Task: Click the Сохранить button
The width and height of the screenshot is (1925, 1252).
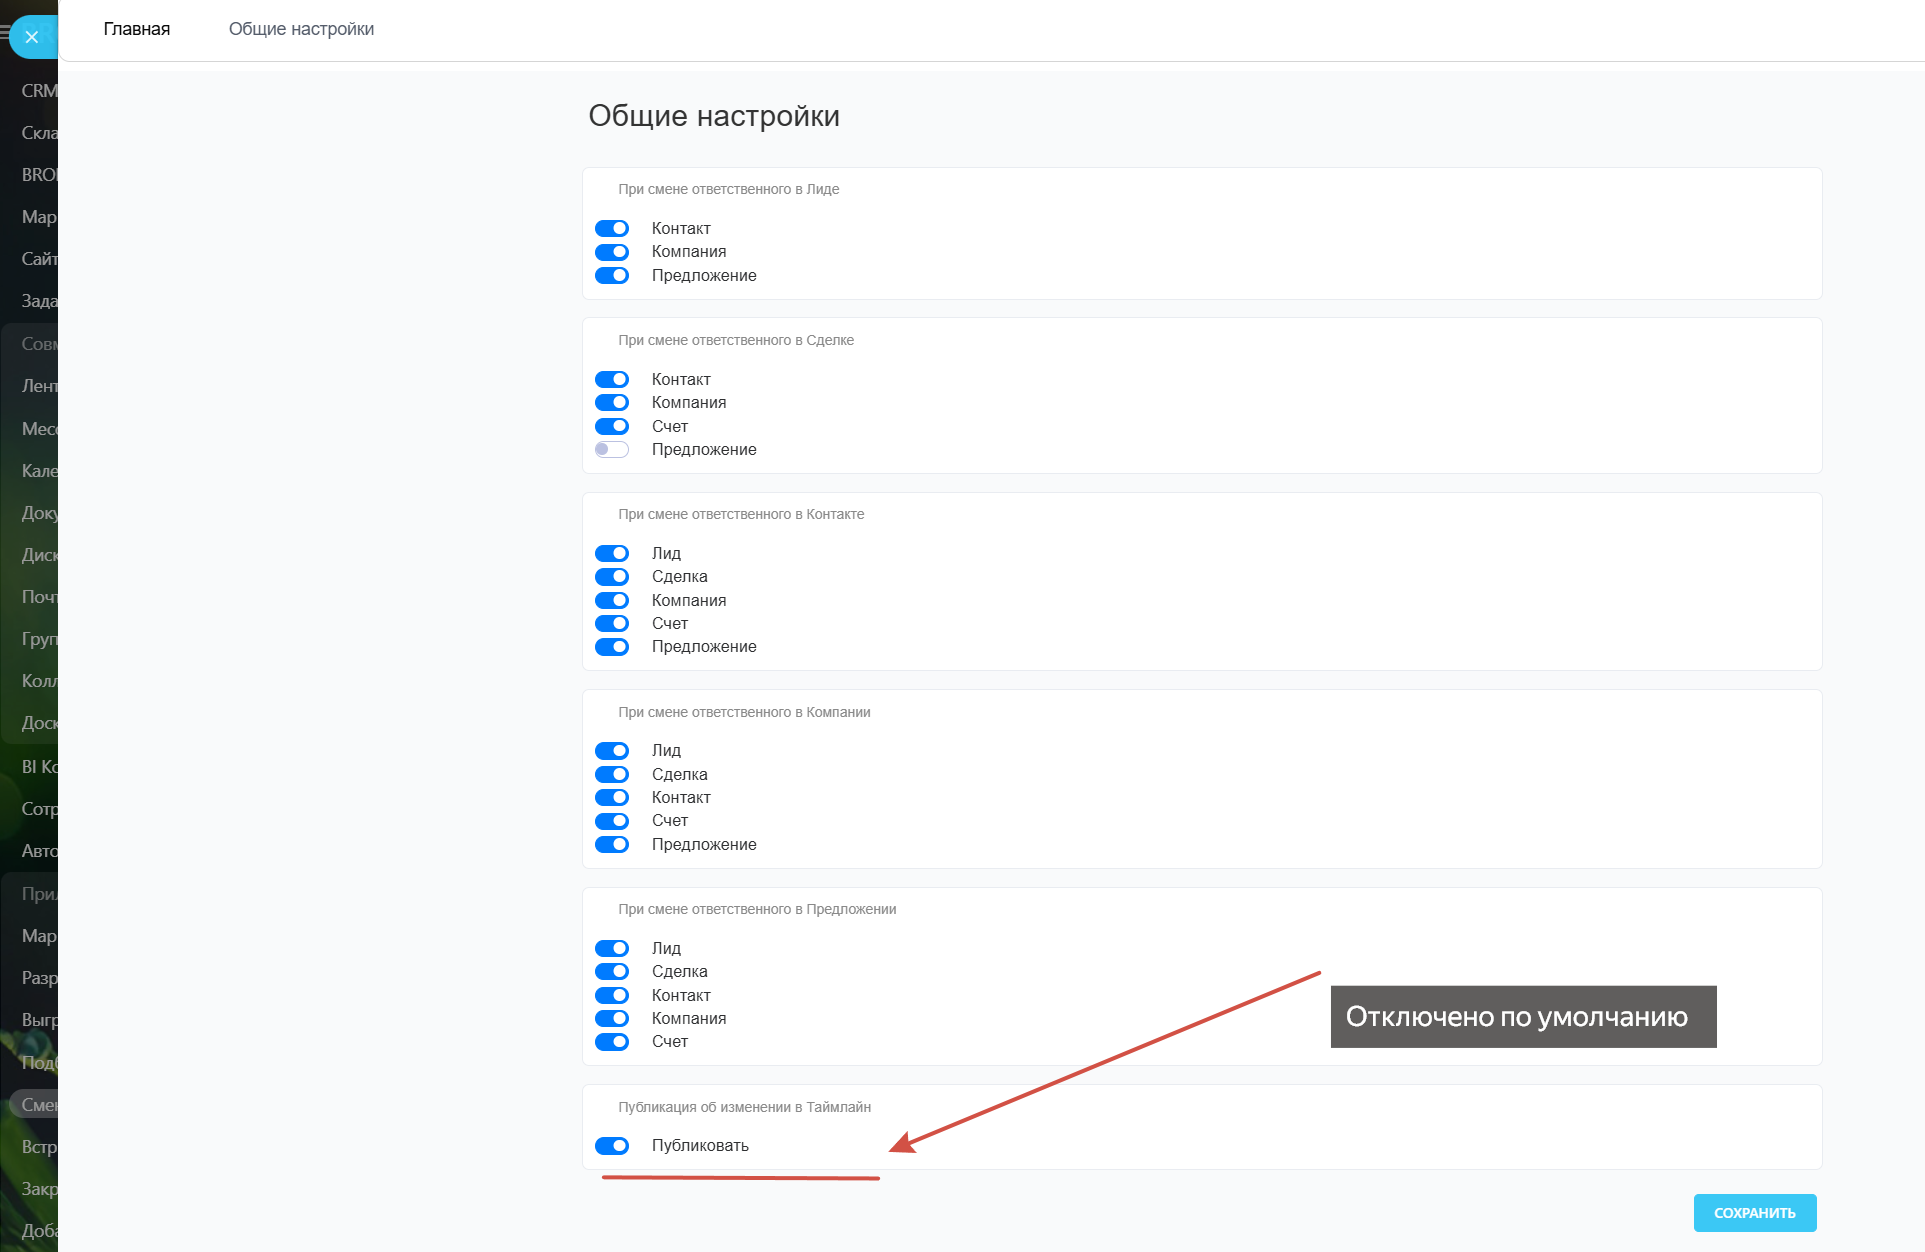Action: pyautogui.click(x=1754, y=1213)
